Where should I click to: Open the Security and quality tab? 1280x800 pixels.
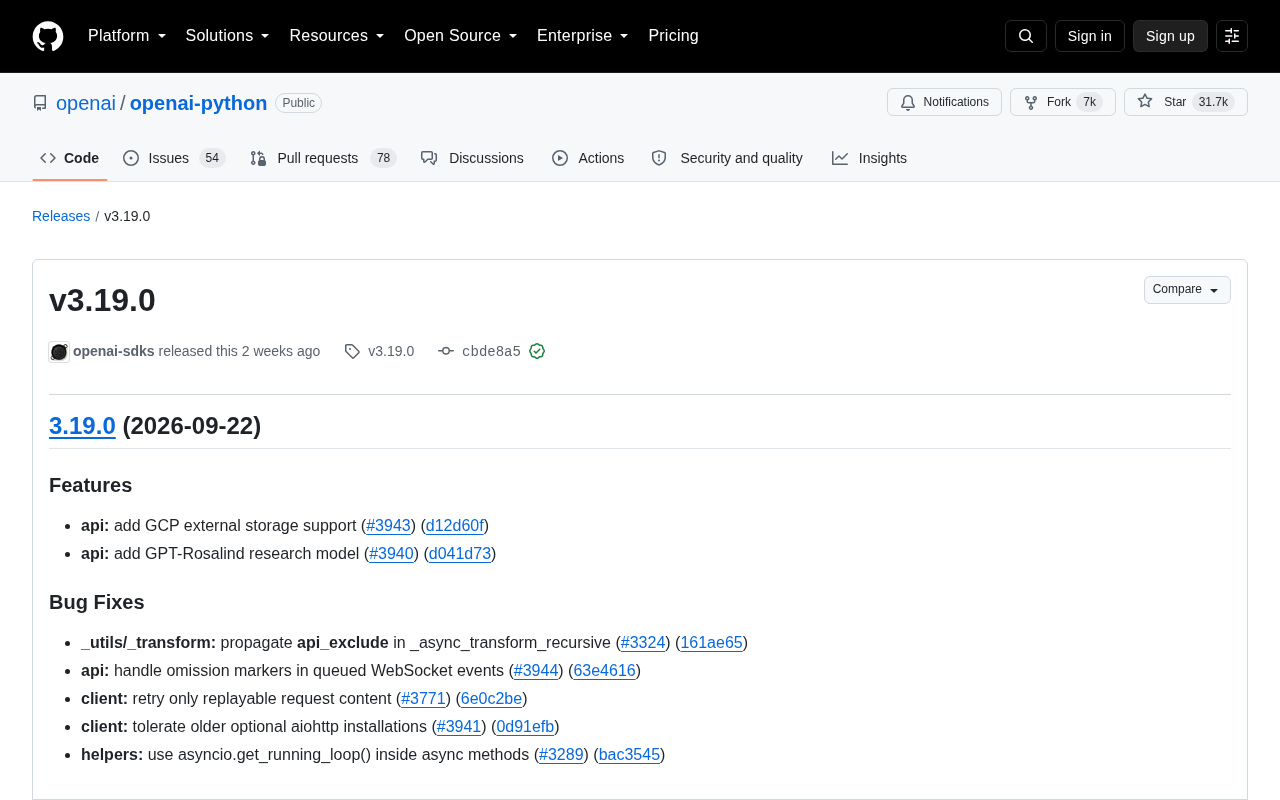[x=727, y=158]
